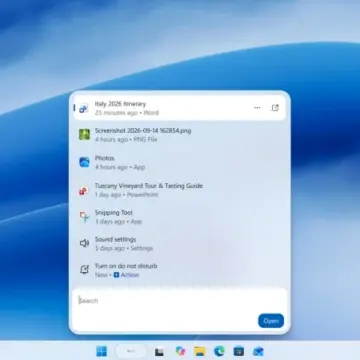Click the small Action badge icon
The image size is (360, 360).
[116, 275]
